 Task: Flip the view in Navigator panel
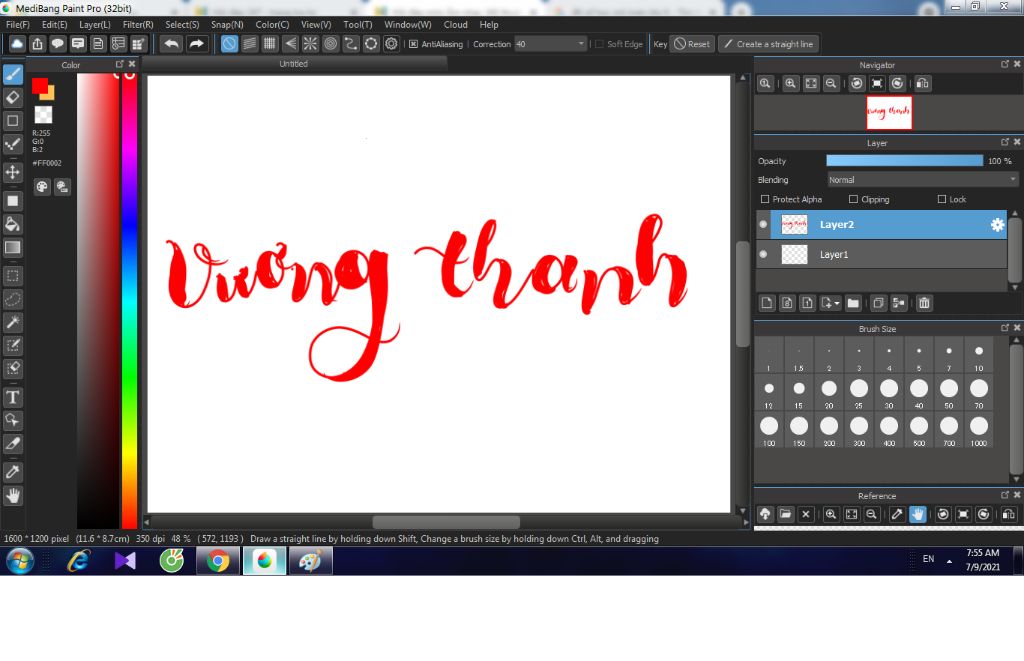pos(923,84)
